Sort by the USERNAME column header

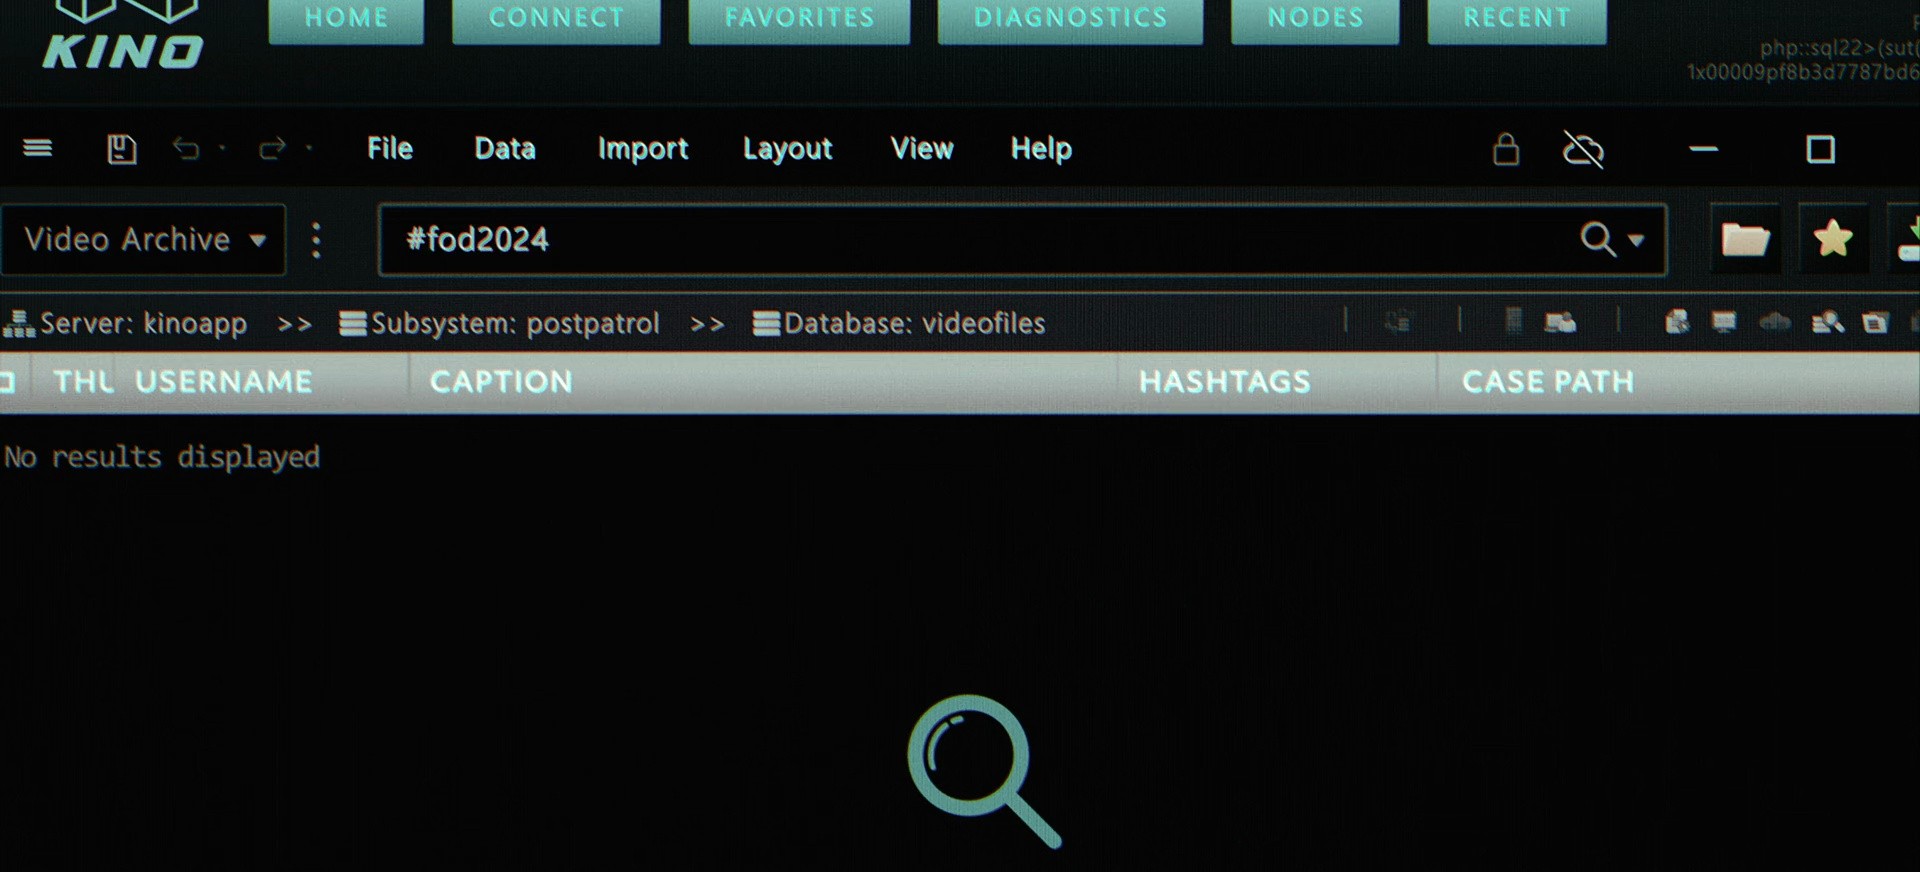point(223,381)
